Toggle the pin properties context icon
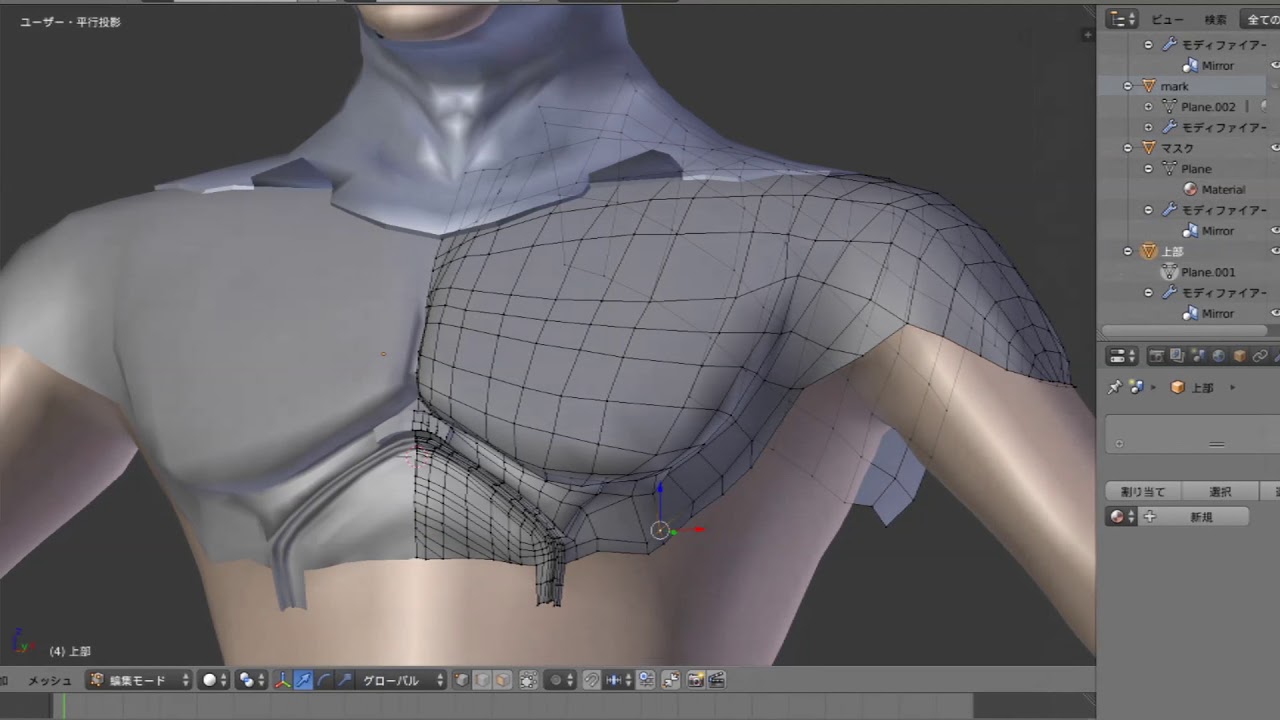Viewport: 1280px width, 720px height. click(x=1115, y=387)
